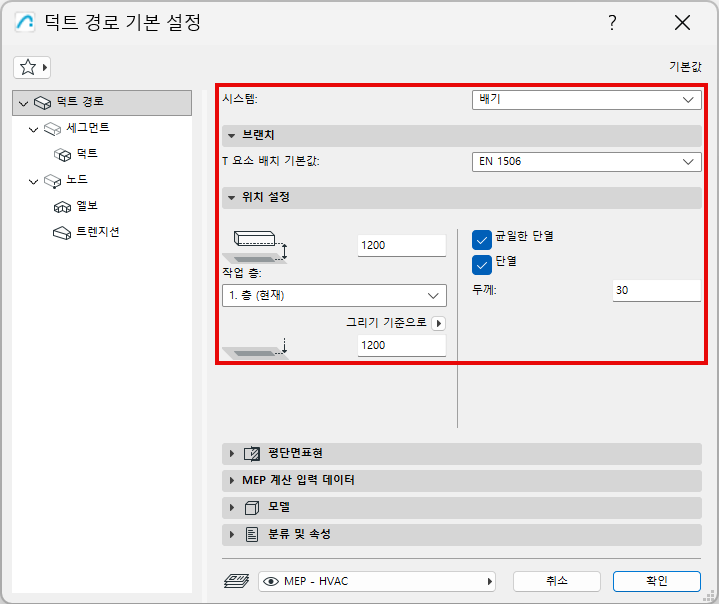
Task: Select the 엘보 tree item
Action: tap(87, 206)
